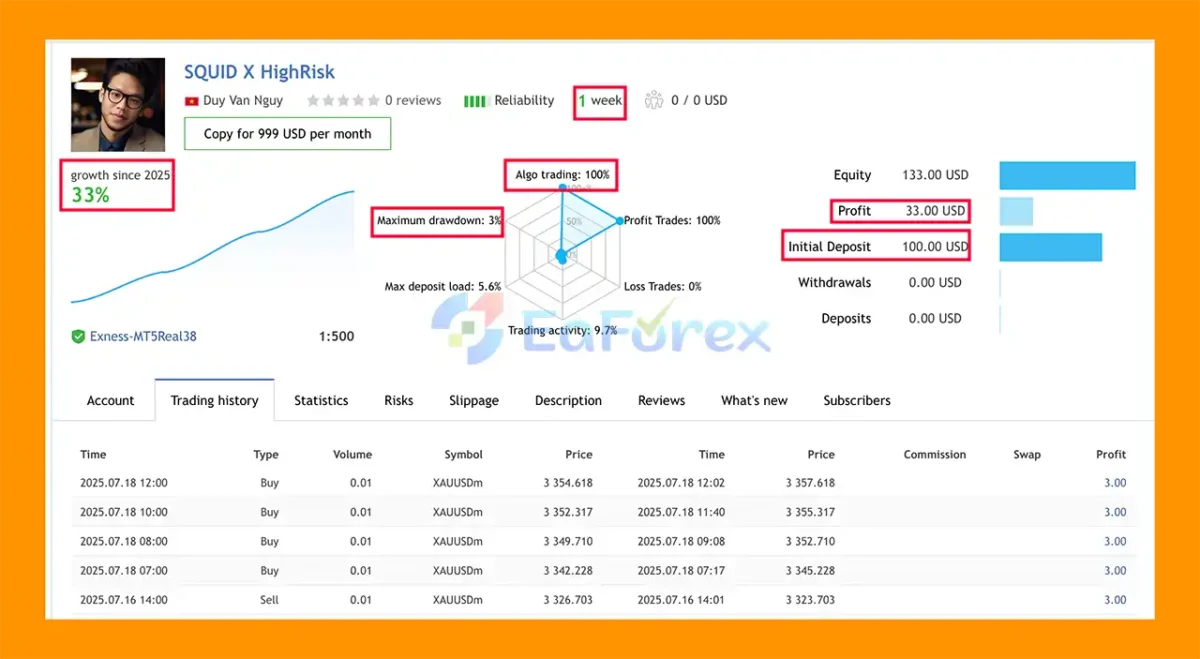The height and width of the screenshot is (659, 1200).
Task: Click the Commission column header
Action: 935,454
